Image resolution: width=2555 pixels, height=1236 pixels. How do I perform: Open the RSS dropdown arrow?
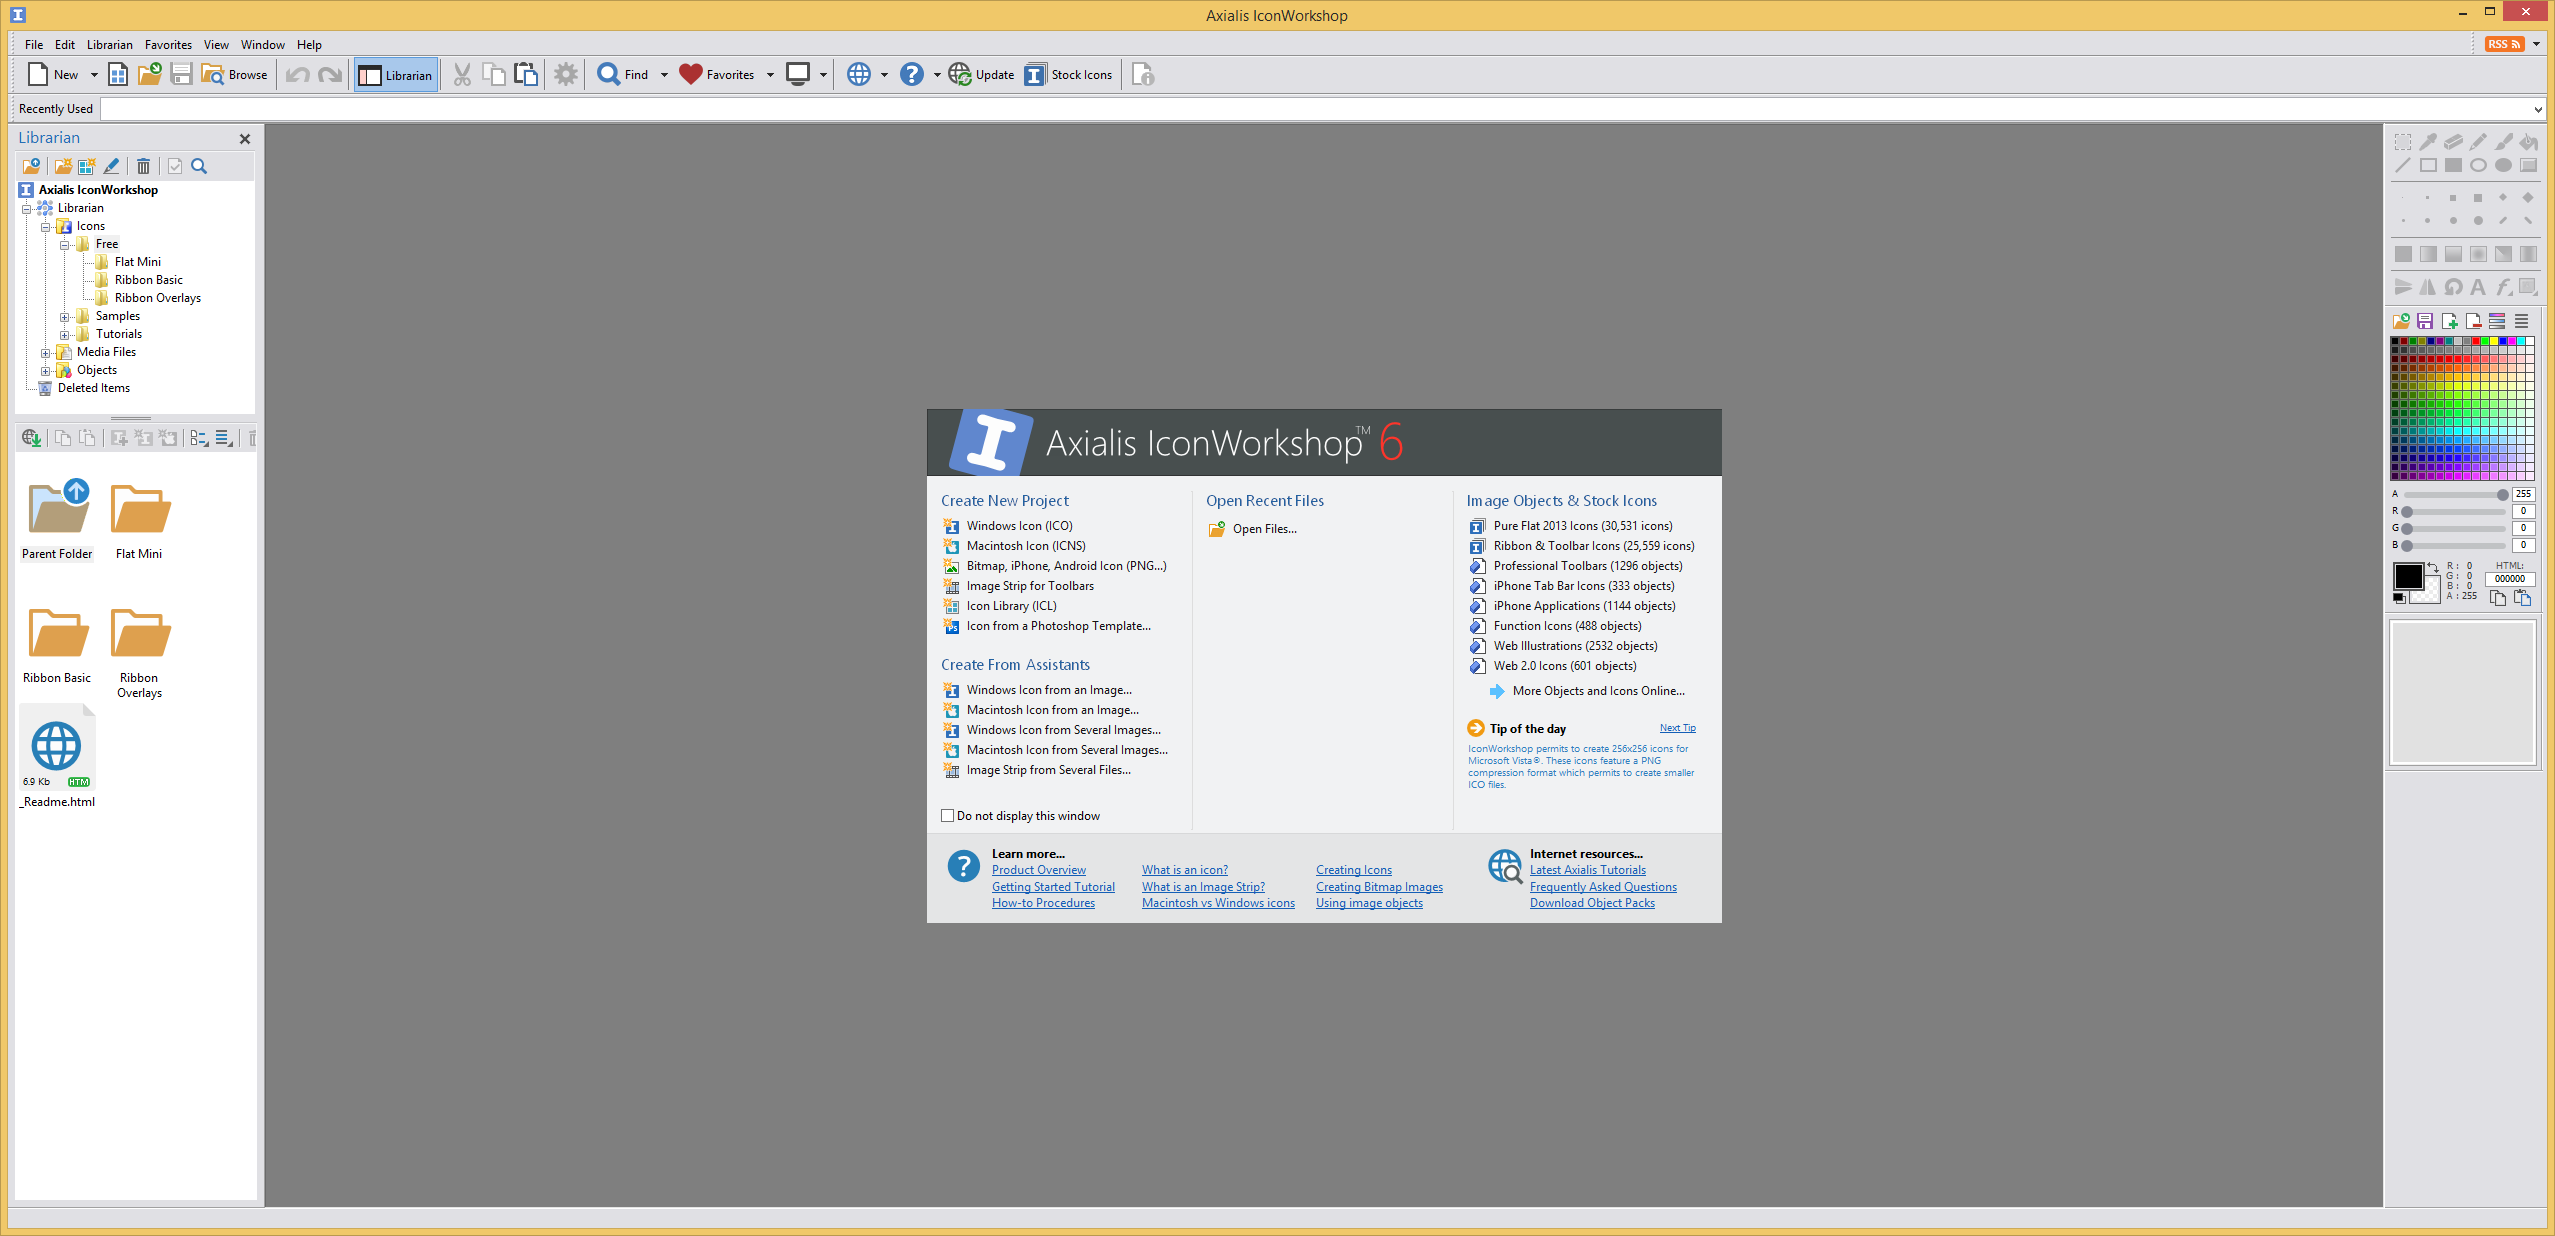(x=2536, y=44)
